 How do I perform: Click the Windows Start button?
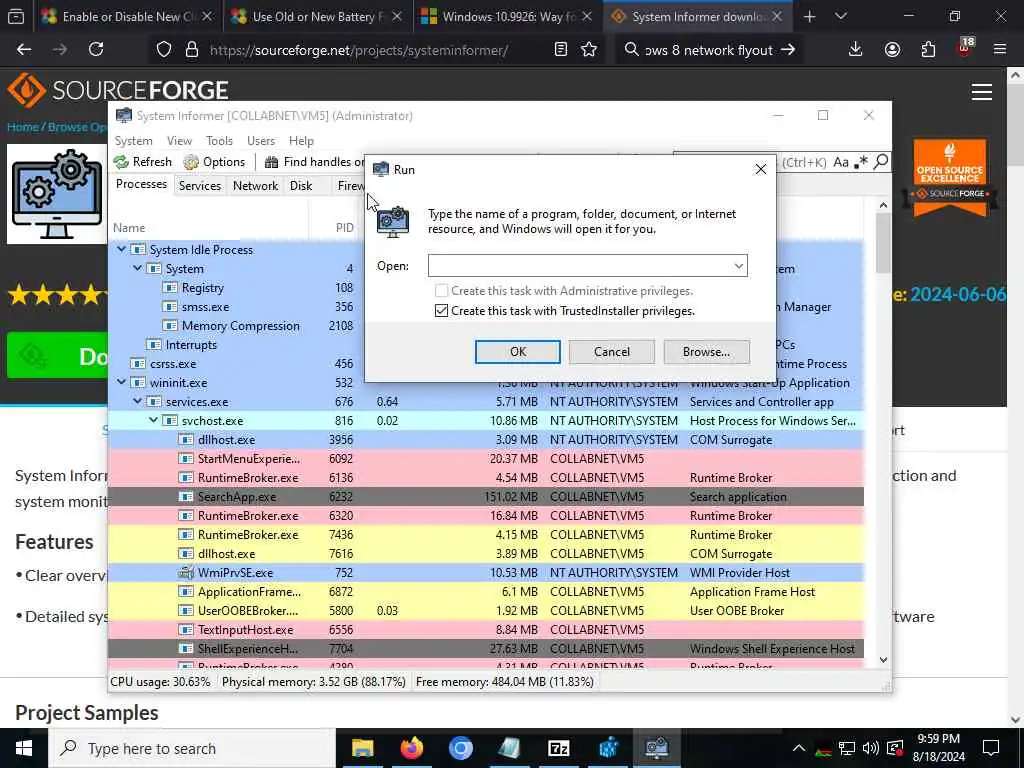tap(24, 748)
